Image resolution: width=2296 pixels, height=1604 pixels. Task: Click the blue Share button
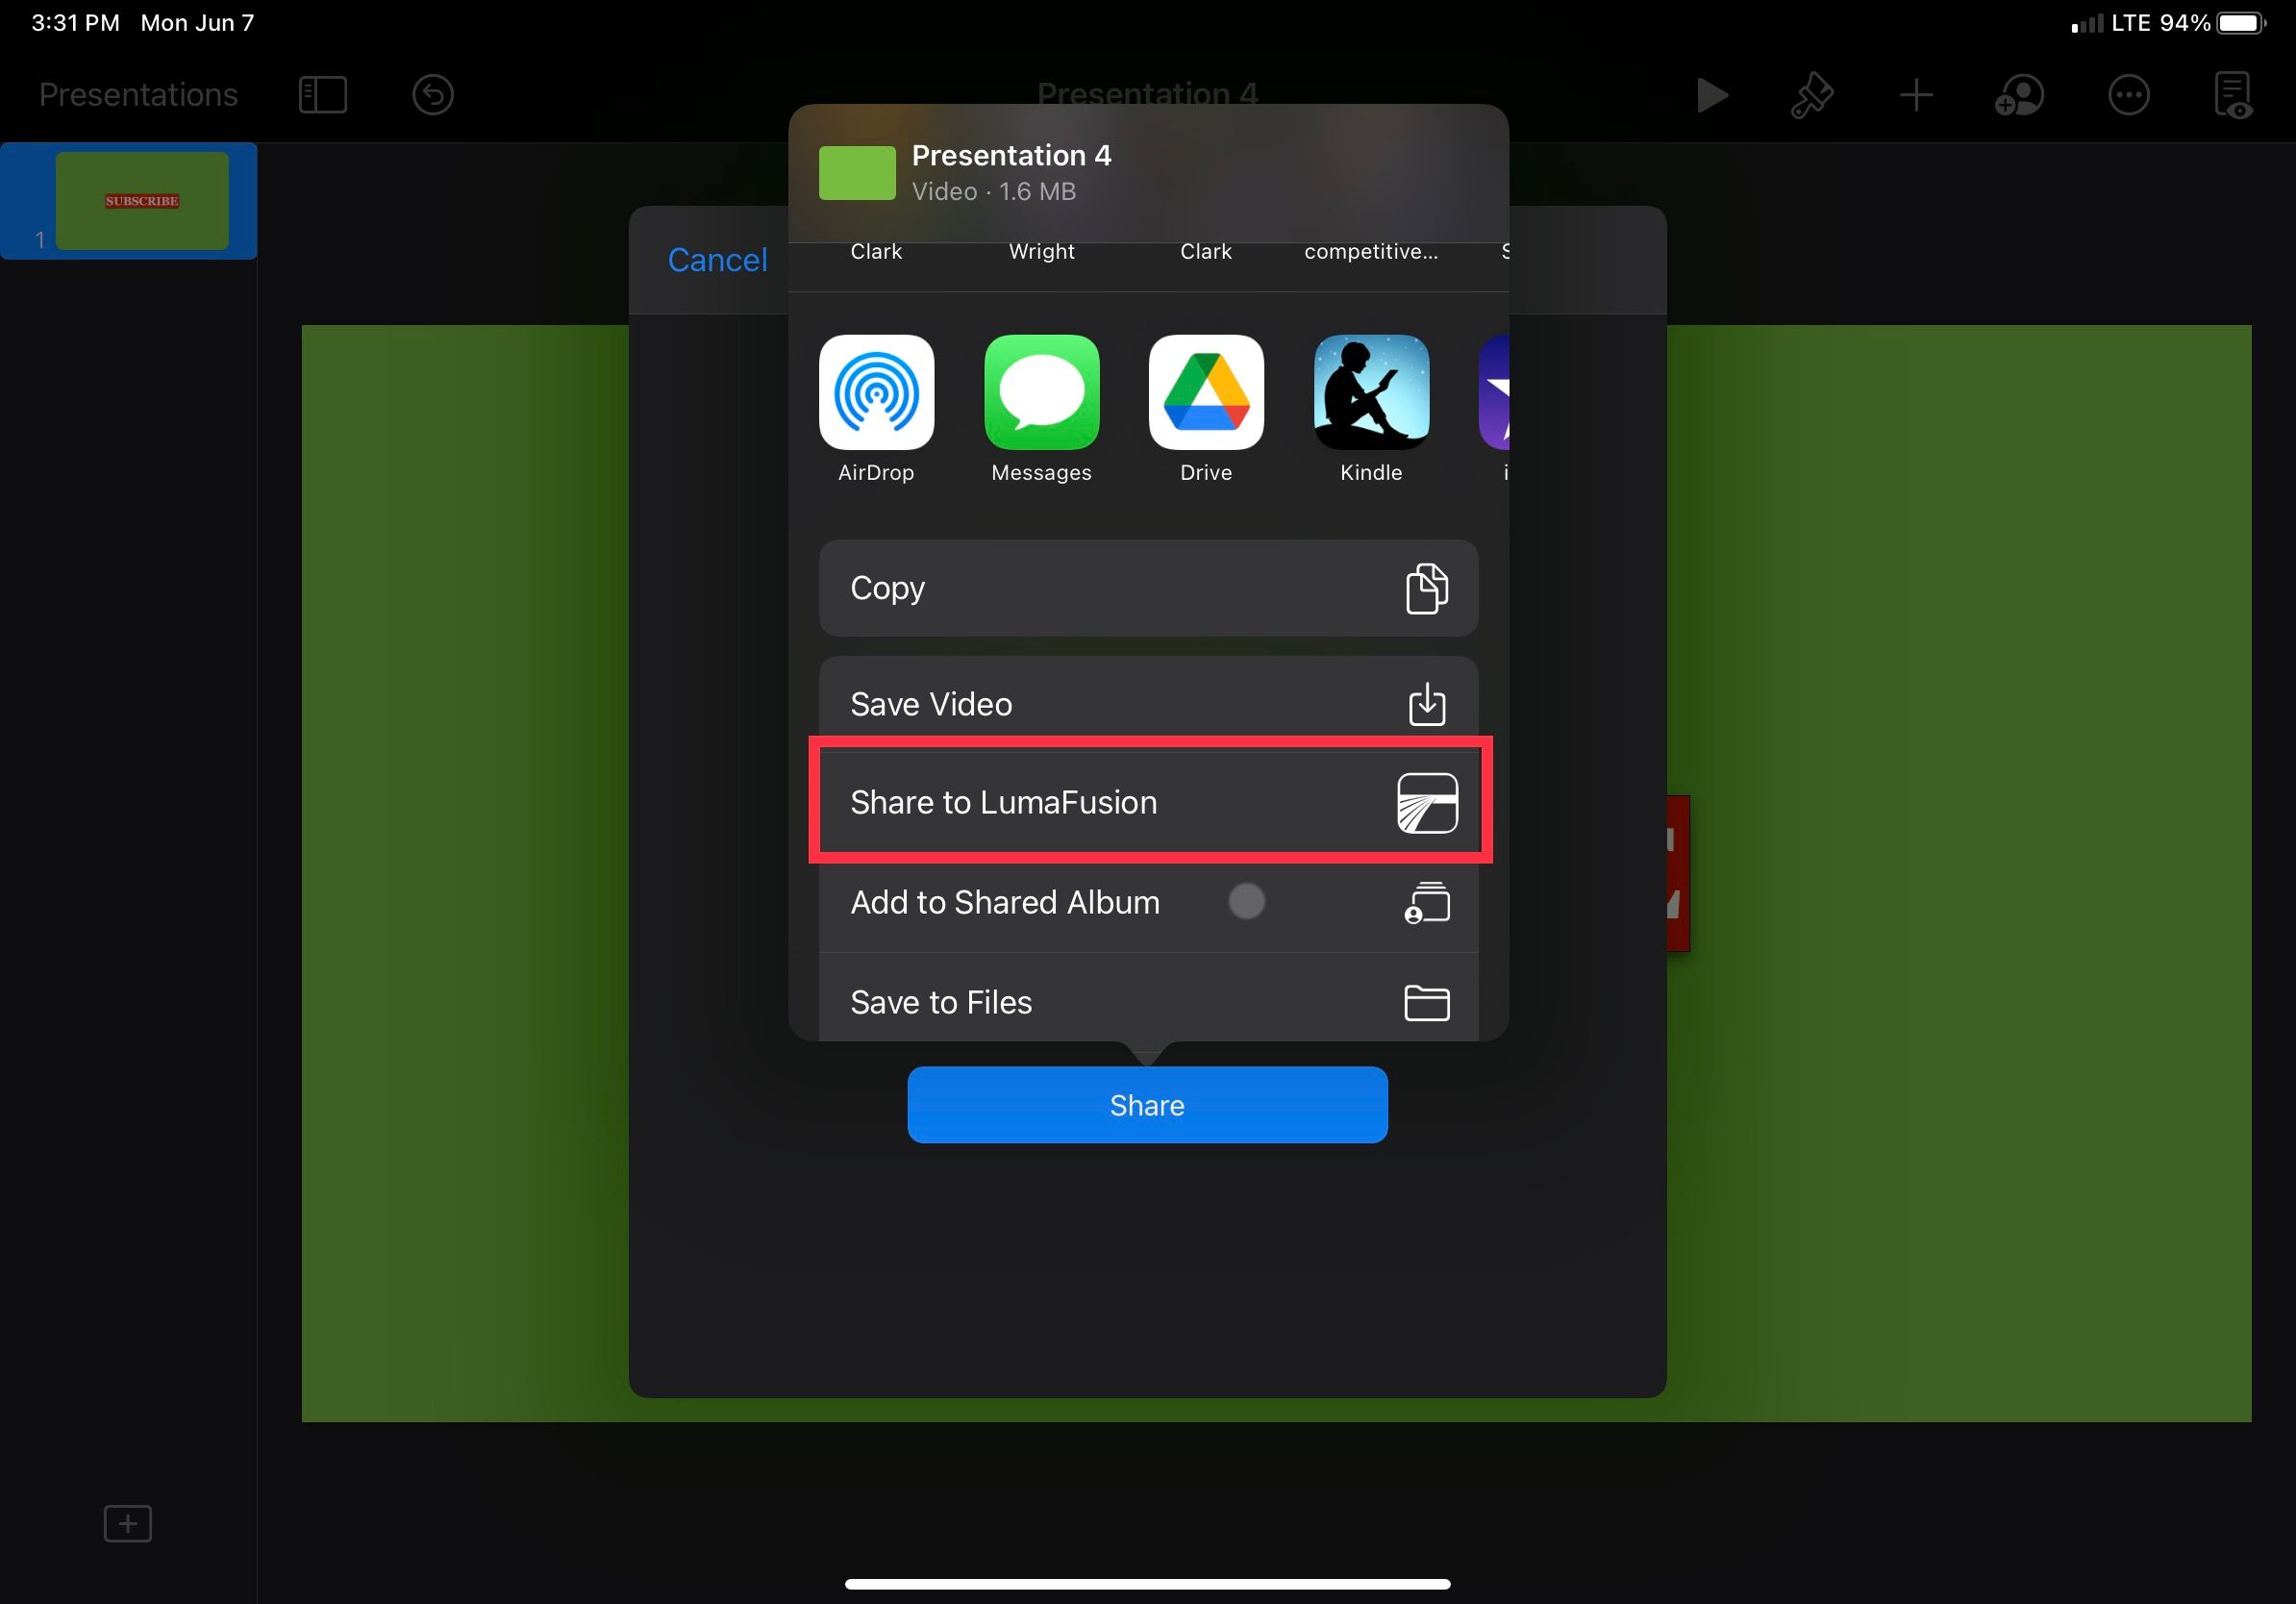point(1148,1103)
